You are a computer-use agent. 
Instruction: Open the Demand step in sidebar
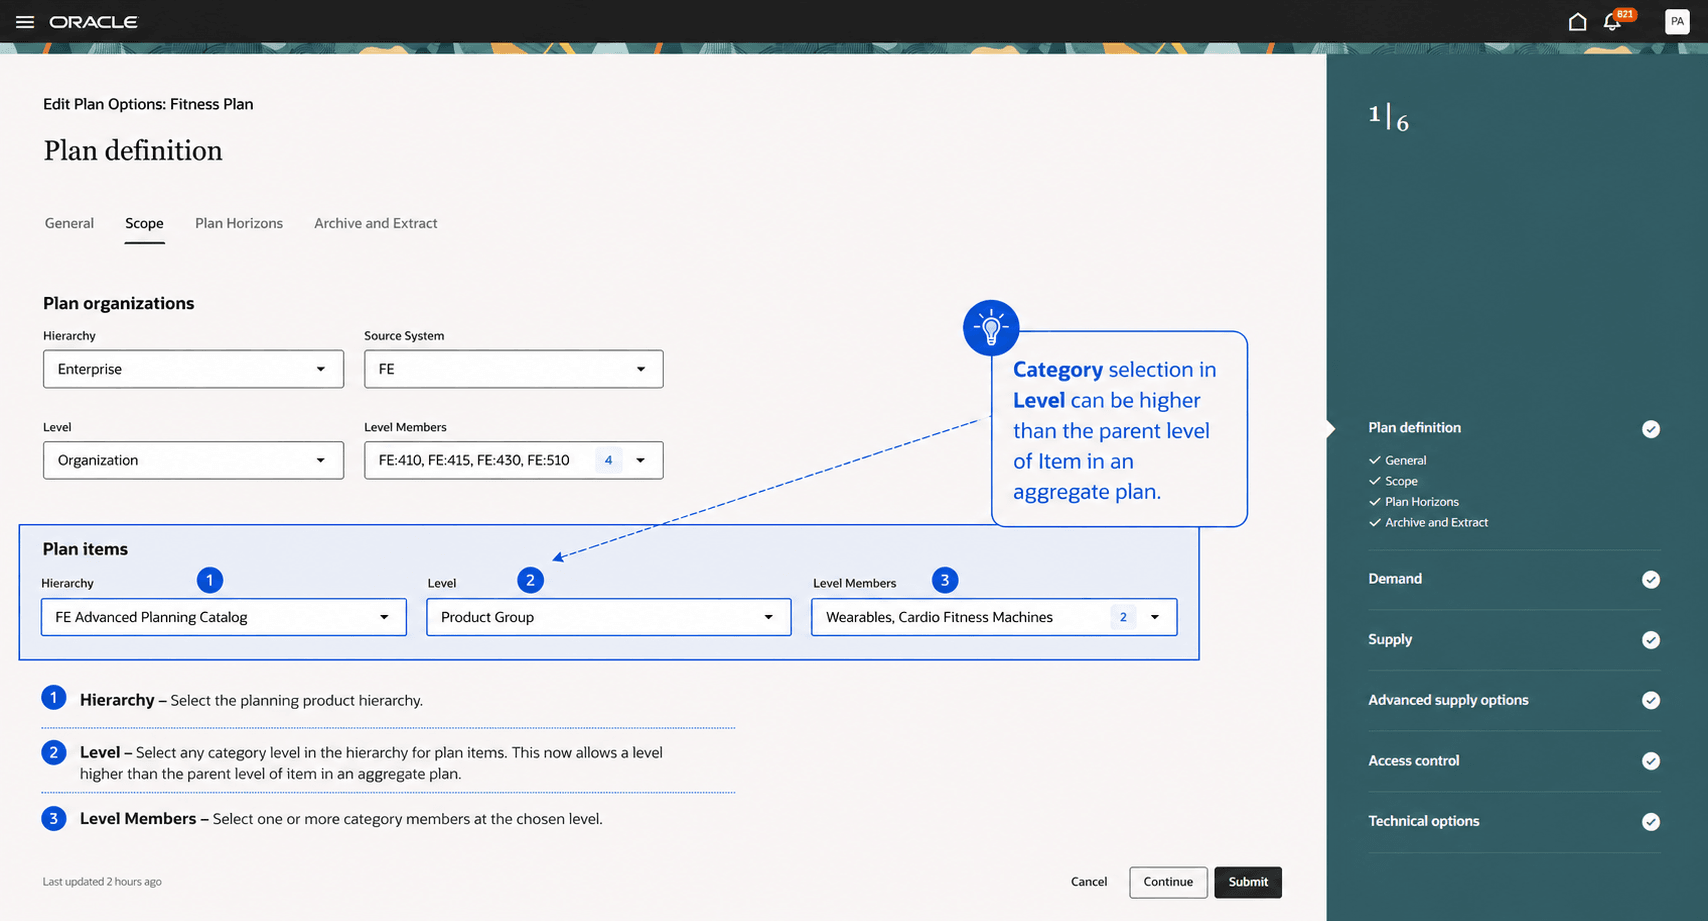pyautogui.click(x=1395, y=579)
